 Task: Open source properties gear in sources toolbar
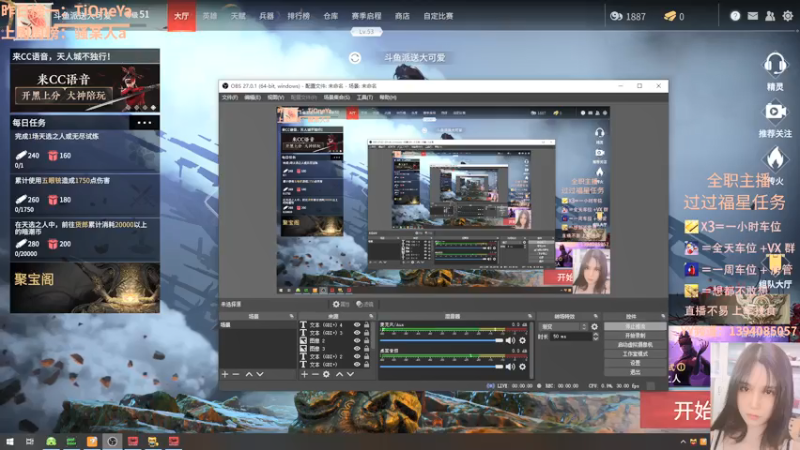click(327, 374)
